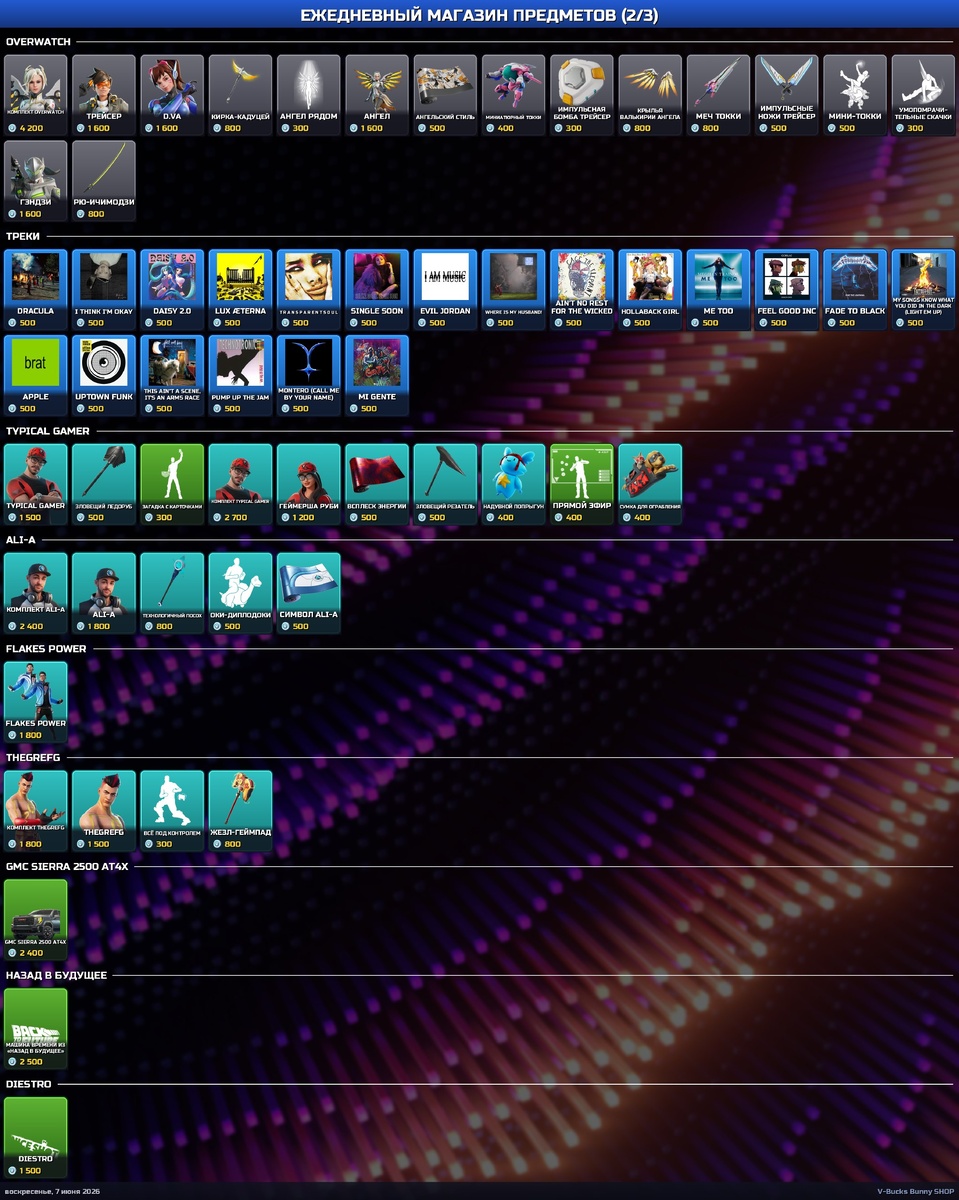Open the Uptown Funk track card
Image resolution: width=959 pixels, height=1200 pixels.
(104, 376)
